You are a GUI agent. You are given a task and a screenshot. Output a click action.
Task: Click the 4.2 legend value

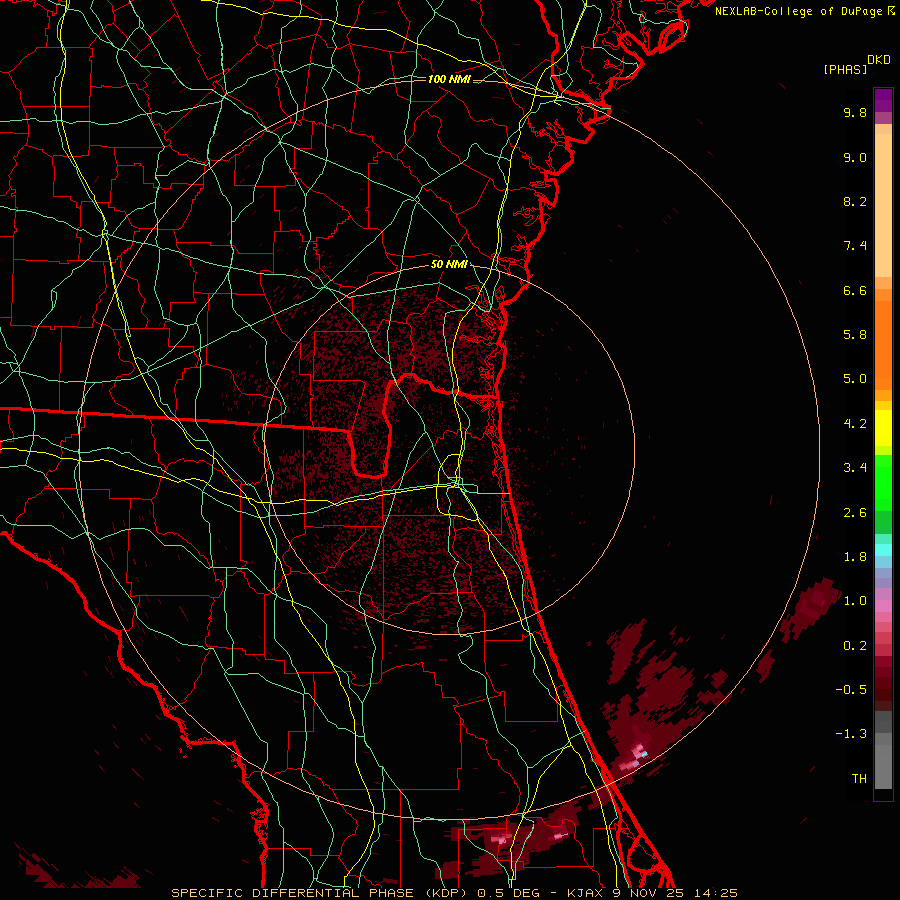(855, 424)
